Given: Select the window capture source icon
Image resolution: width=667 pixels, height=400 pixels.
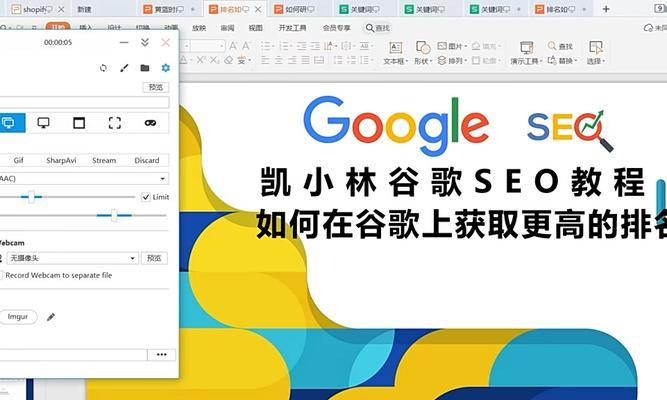Looking at the screenshot, I should tap(79, 123).
